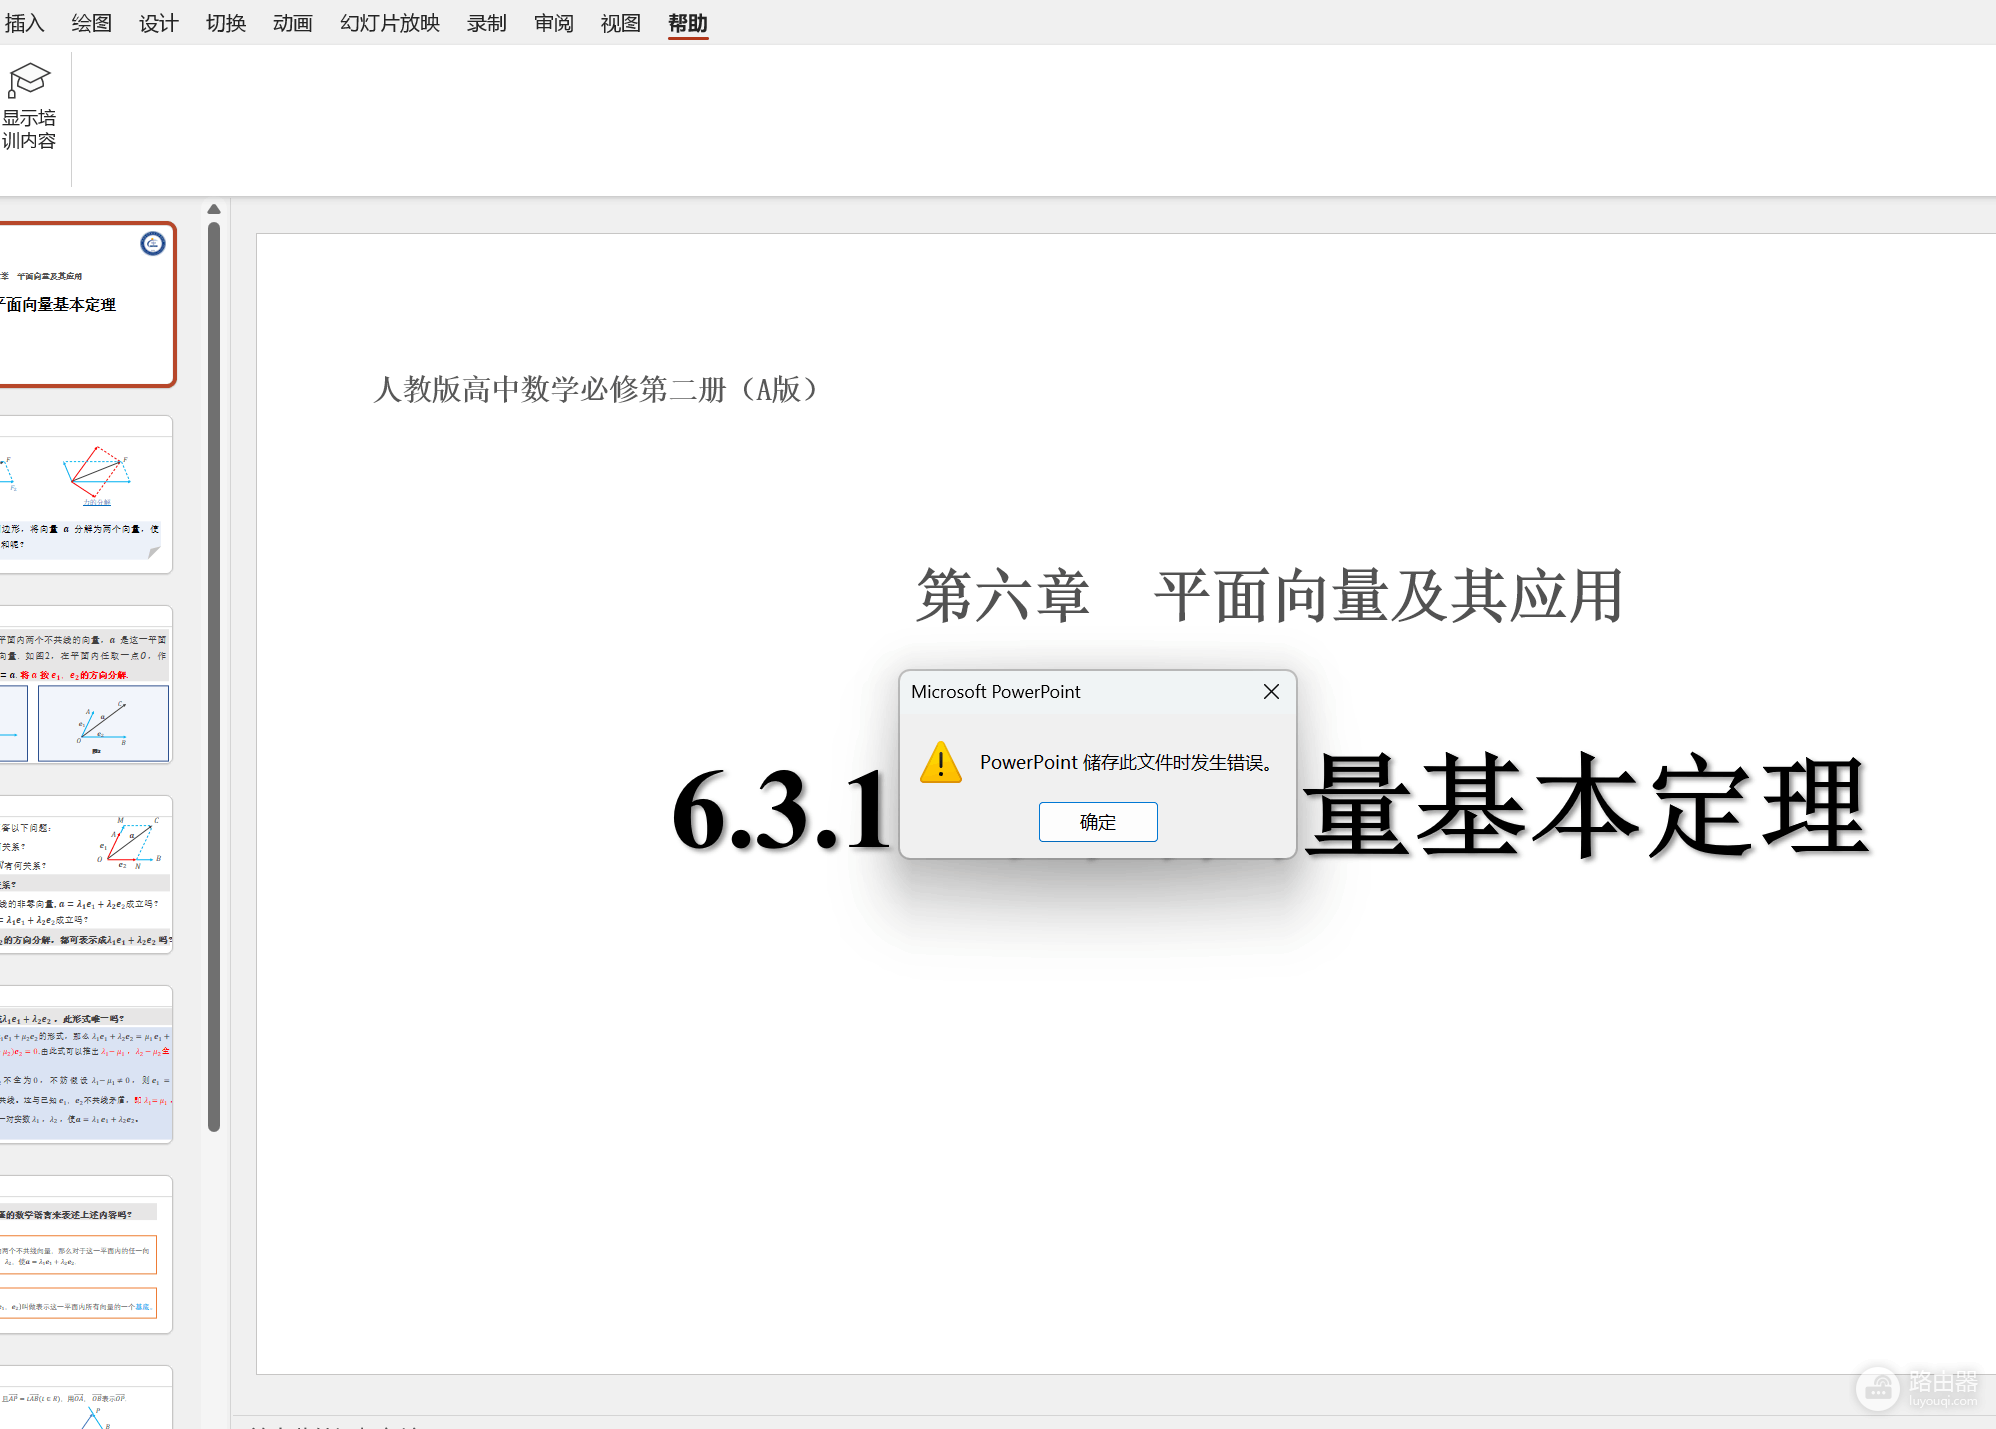
Task: Click the slide thumbnail panel vertical scrollbar
Action: [214, 676]
